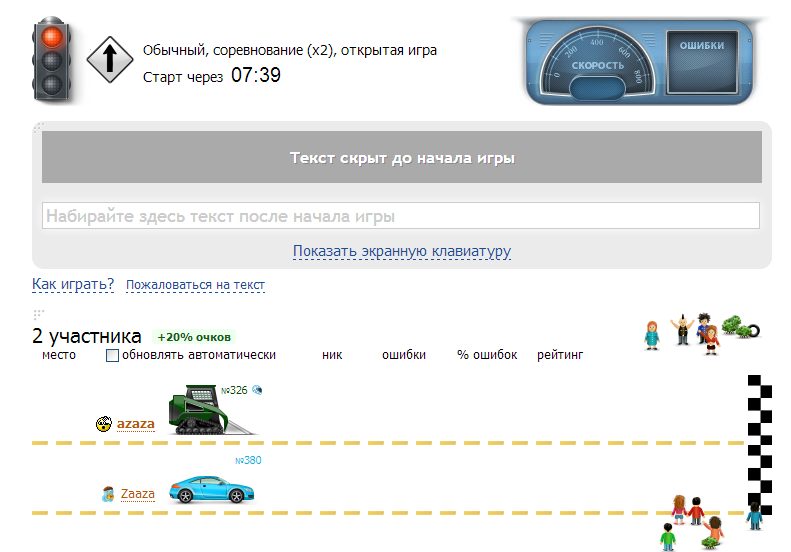
Task: Click the место column header
Action: click(59, 355)
